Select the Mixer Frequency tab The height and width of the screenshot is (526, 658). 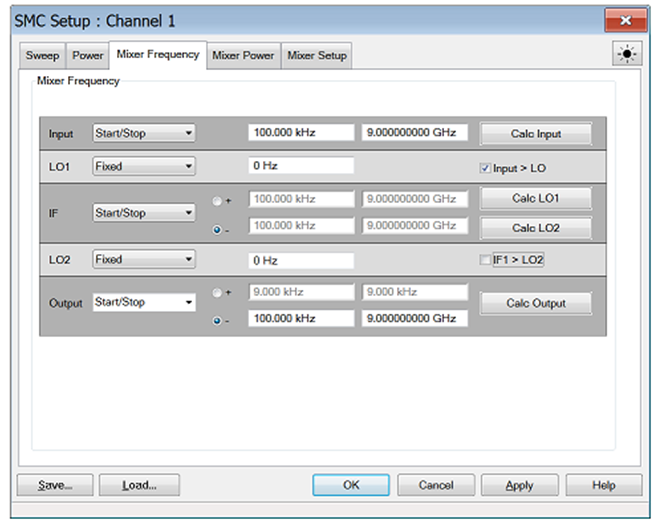[158, 55]
